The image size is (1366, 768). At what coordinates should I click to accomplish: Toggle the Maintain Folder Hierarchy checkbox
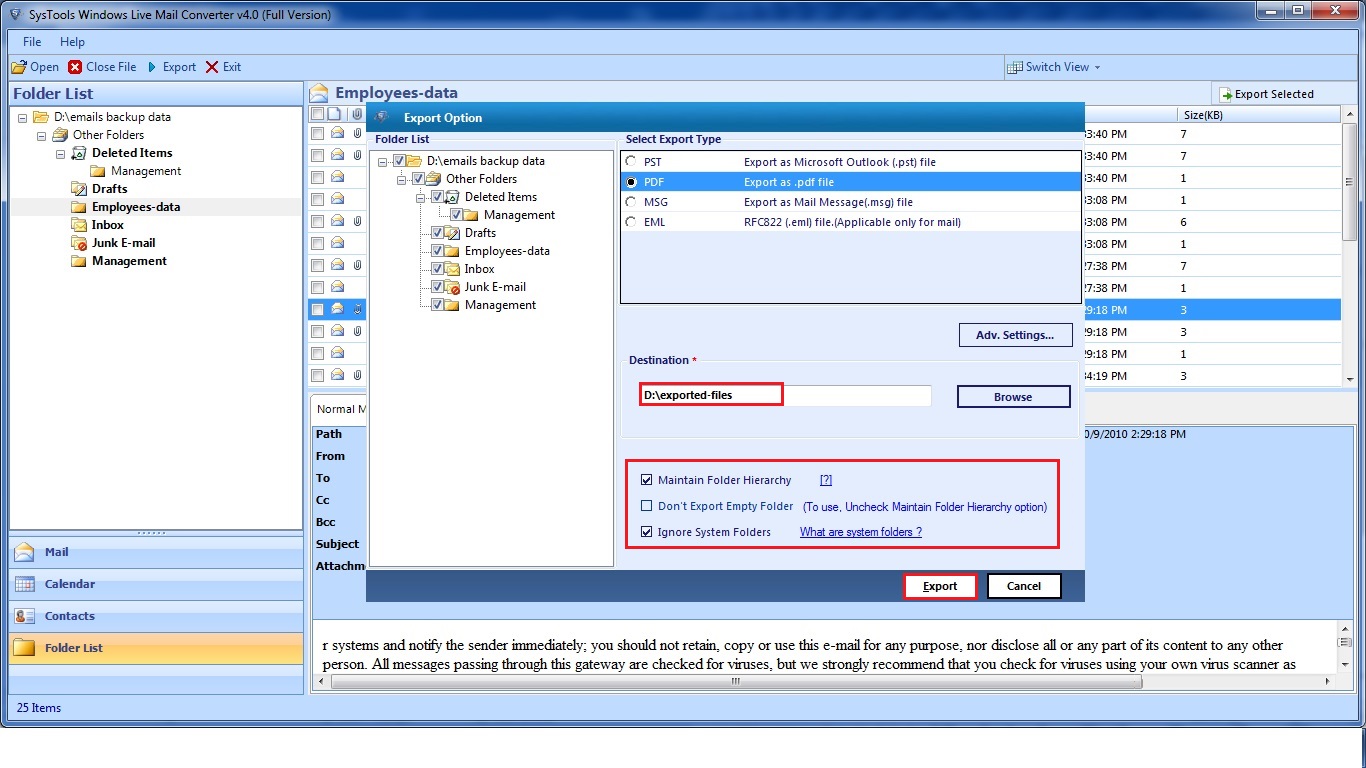click(x=646, y=480)
